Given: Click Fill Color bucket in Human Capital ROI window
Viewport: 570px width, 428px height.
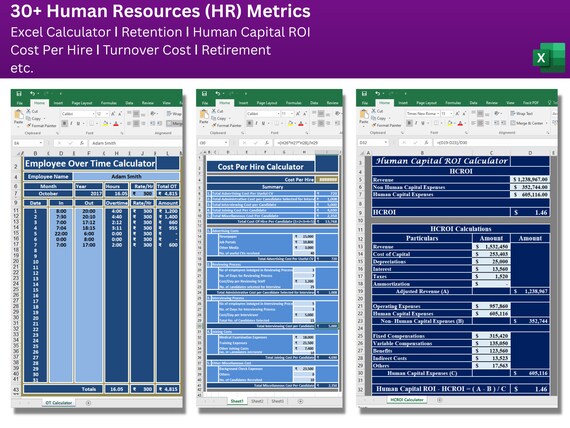Looking at the screenshot, I should [450, 123].
